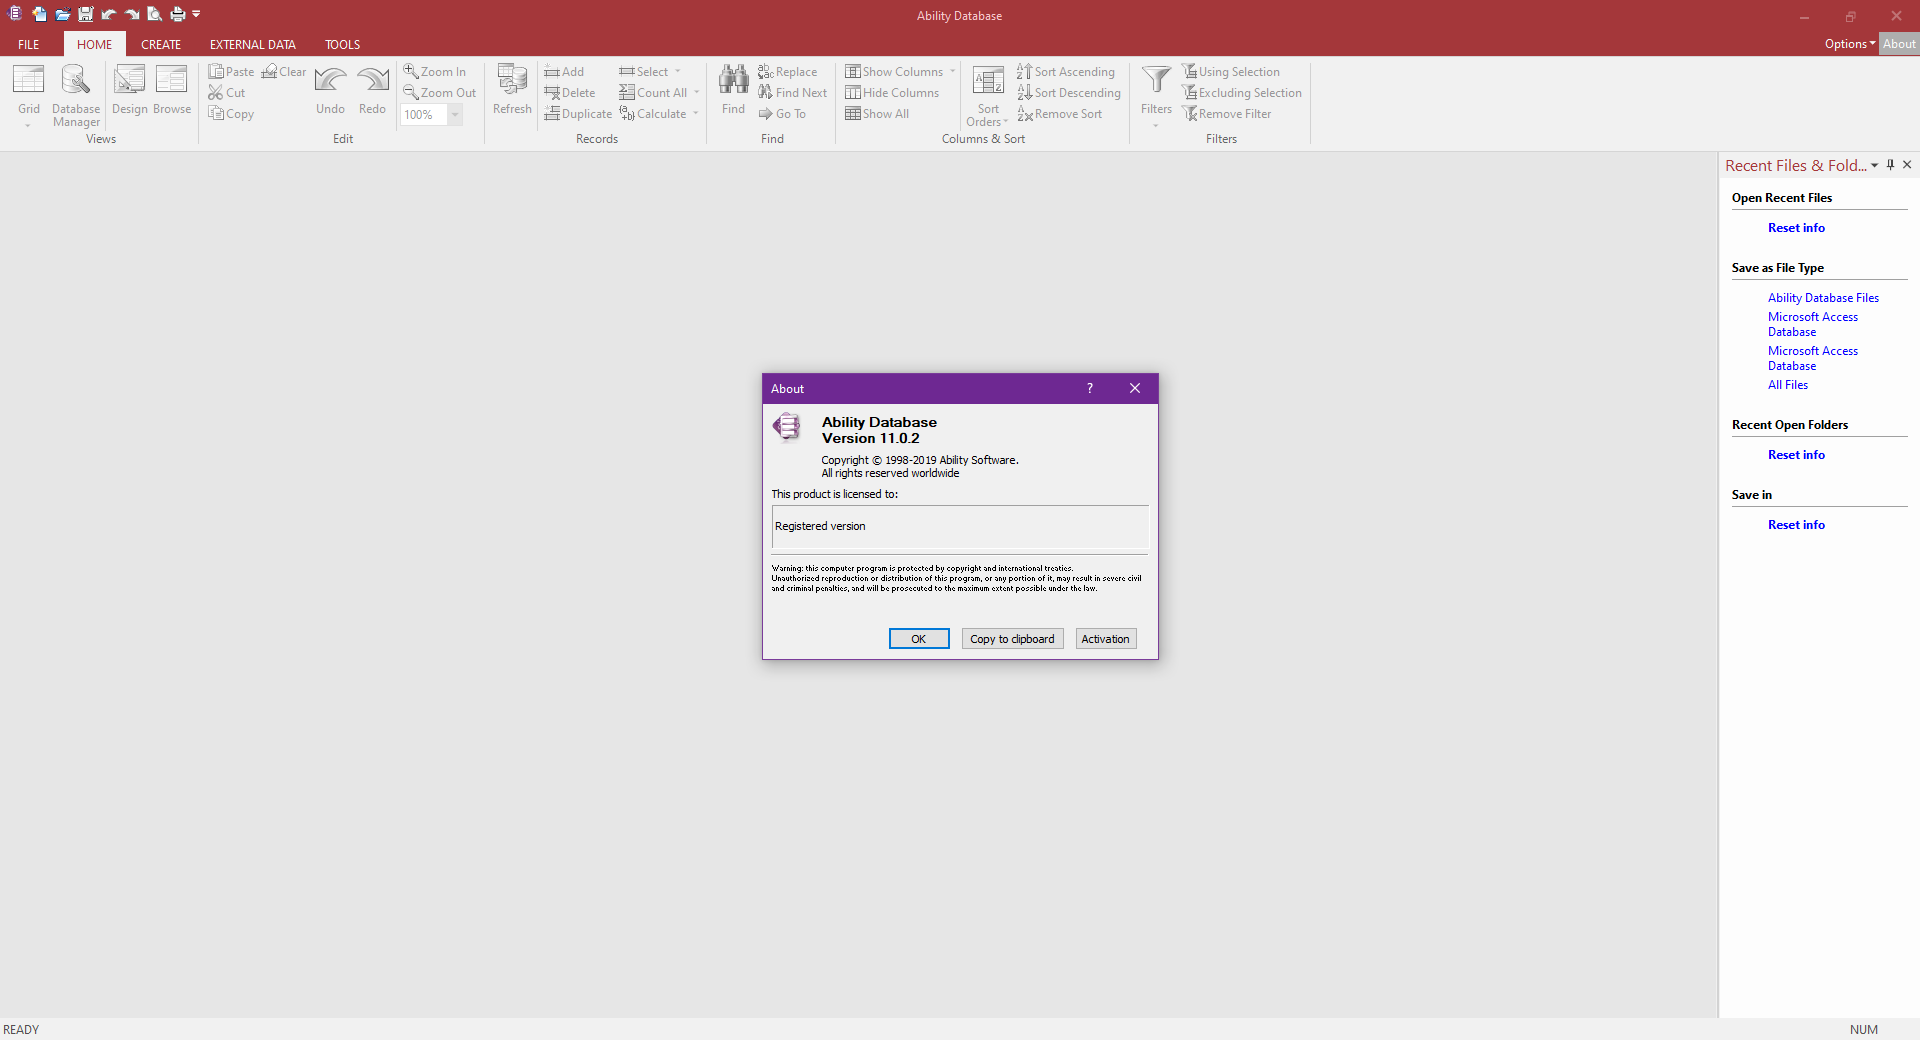Click Reset info under Save in
The image size is (1920, 1040).
pyautogui.click(x=1796, y=525)
